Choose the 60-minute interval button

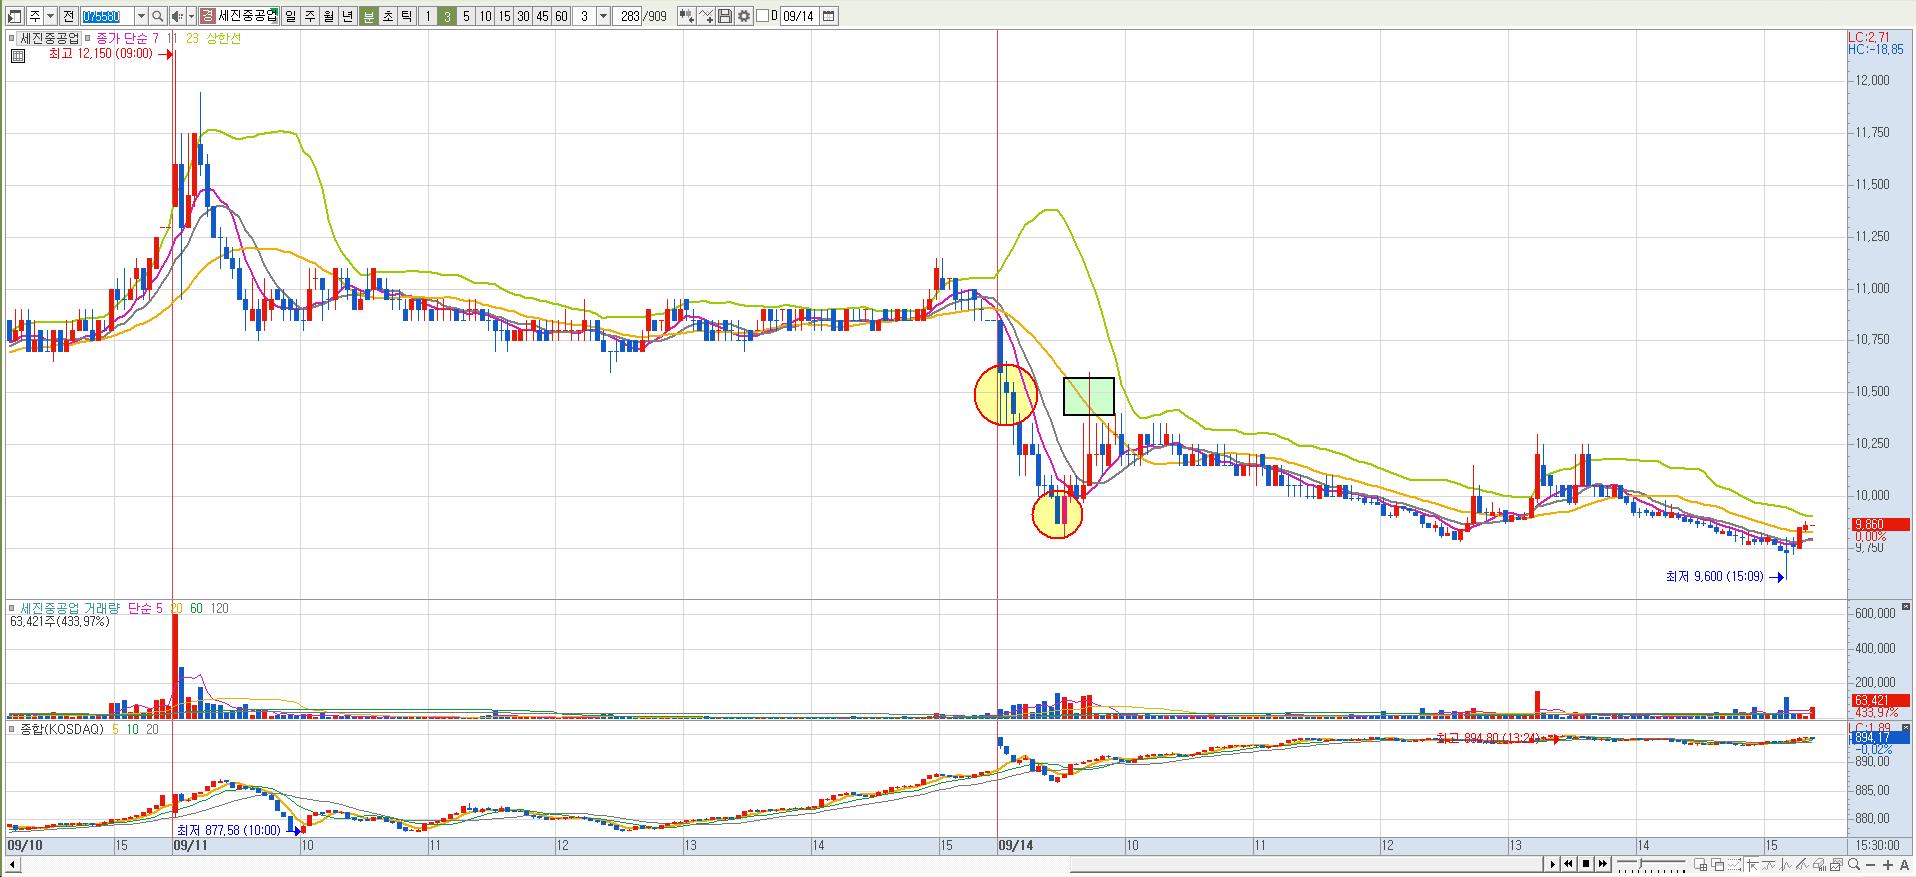point(560,16)
